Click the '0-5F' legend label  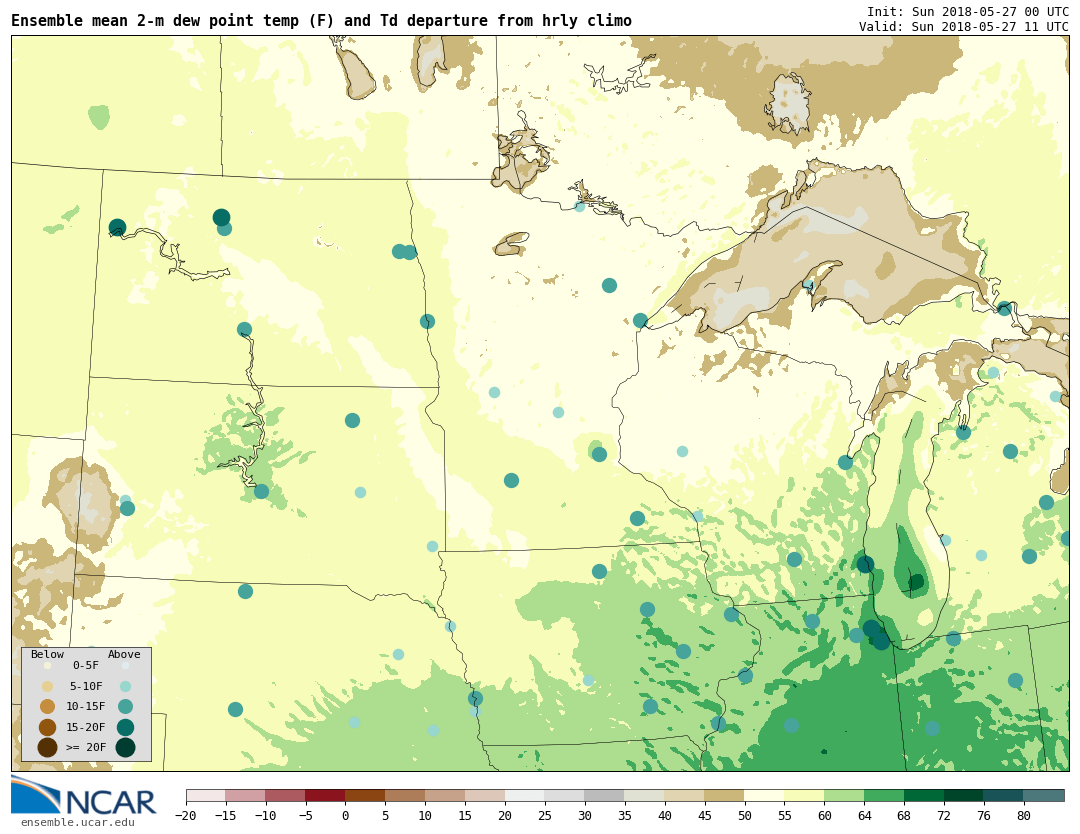(86, 666)
